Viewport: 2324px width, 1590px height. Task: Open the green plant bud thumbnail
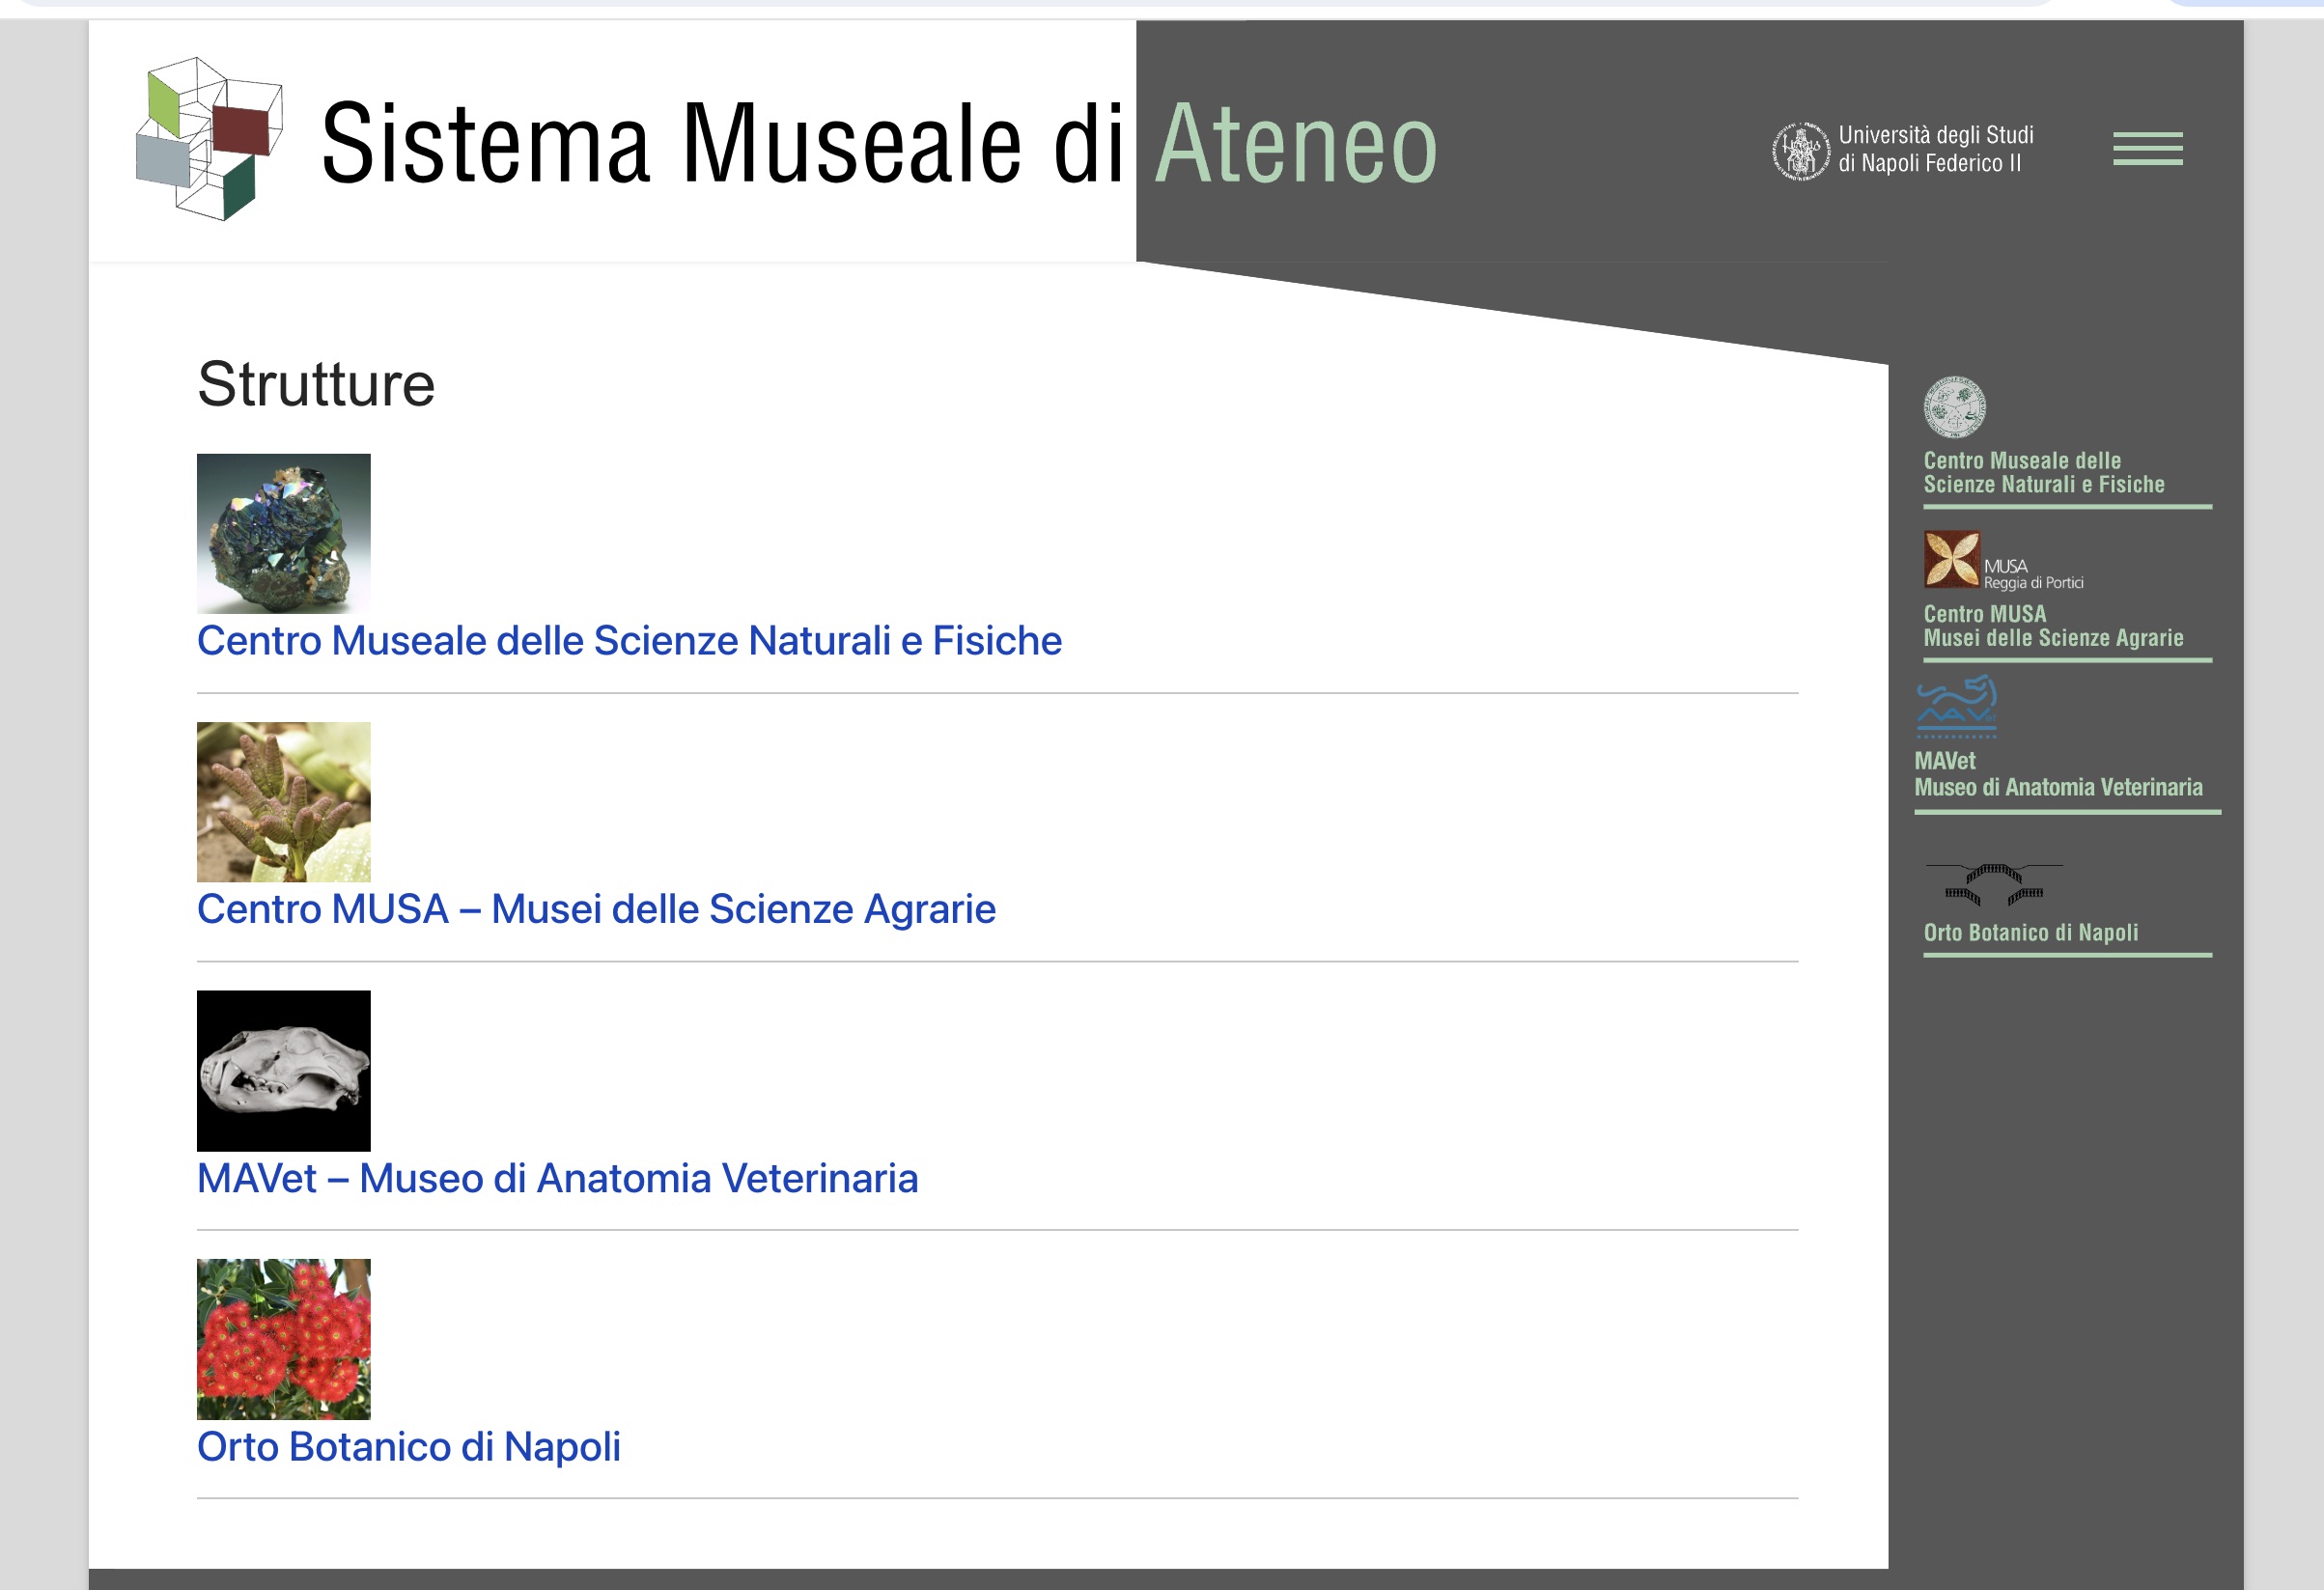pyautogui.click(x=283, y=802)
